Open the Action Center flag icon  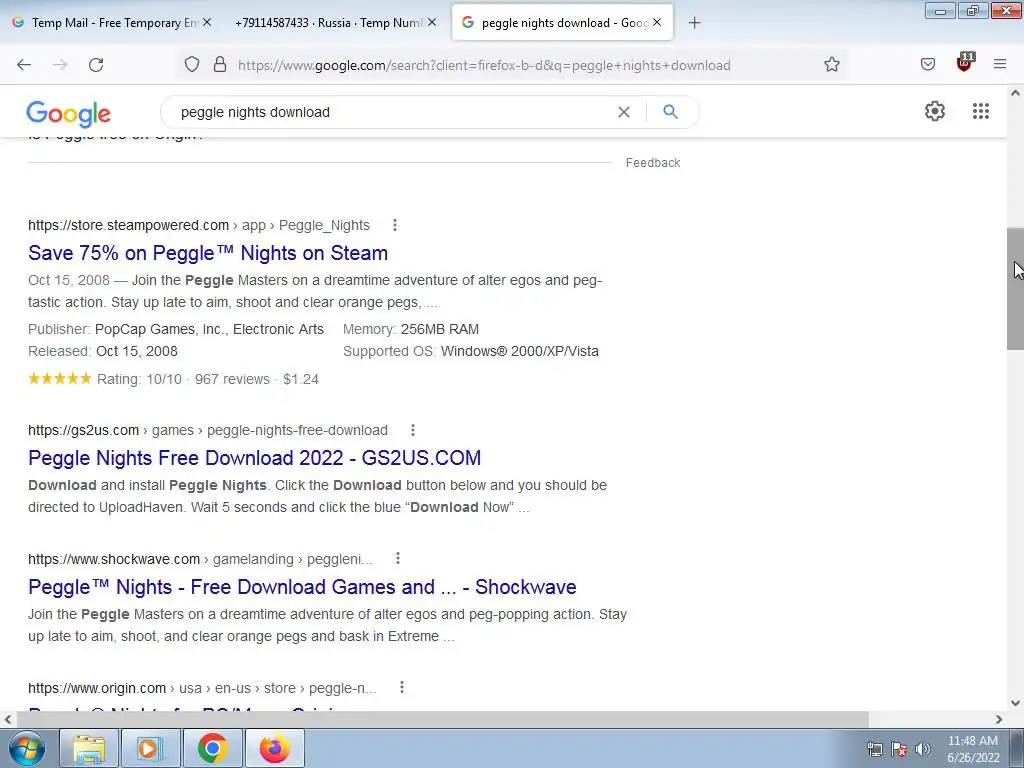(899, 748)
